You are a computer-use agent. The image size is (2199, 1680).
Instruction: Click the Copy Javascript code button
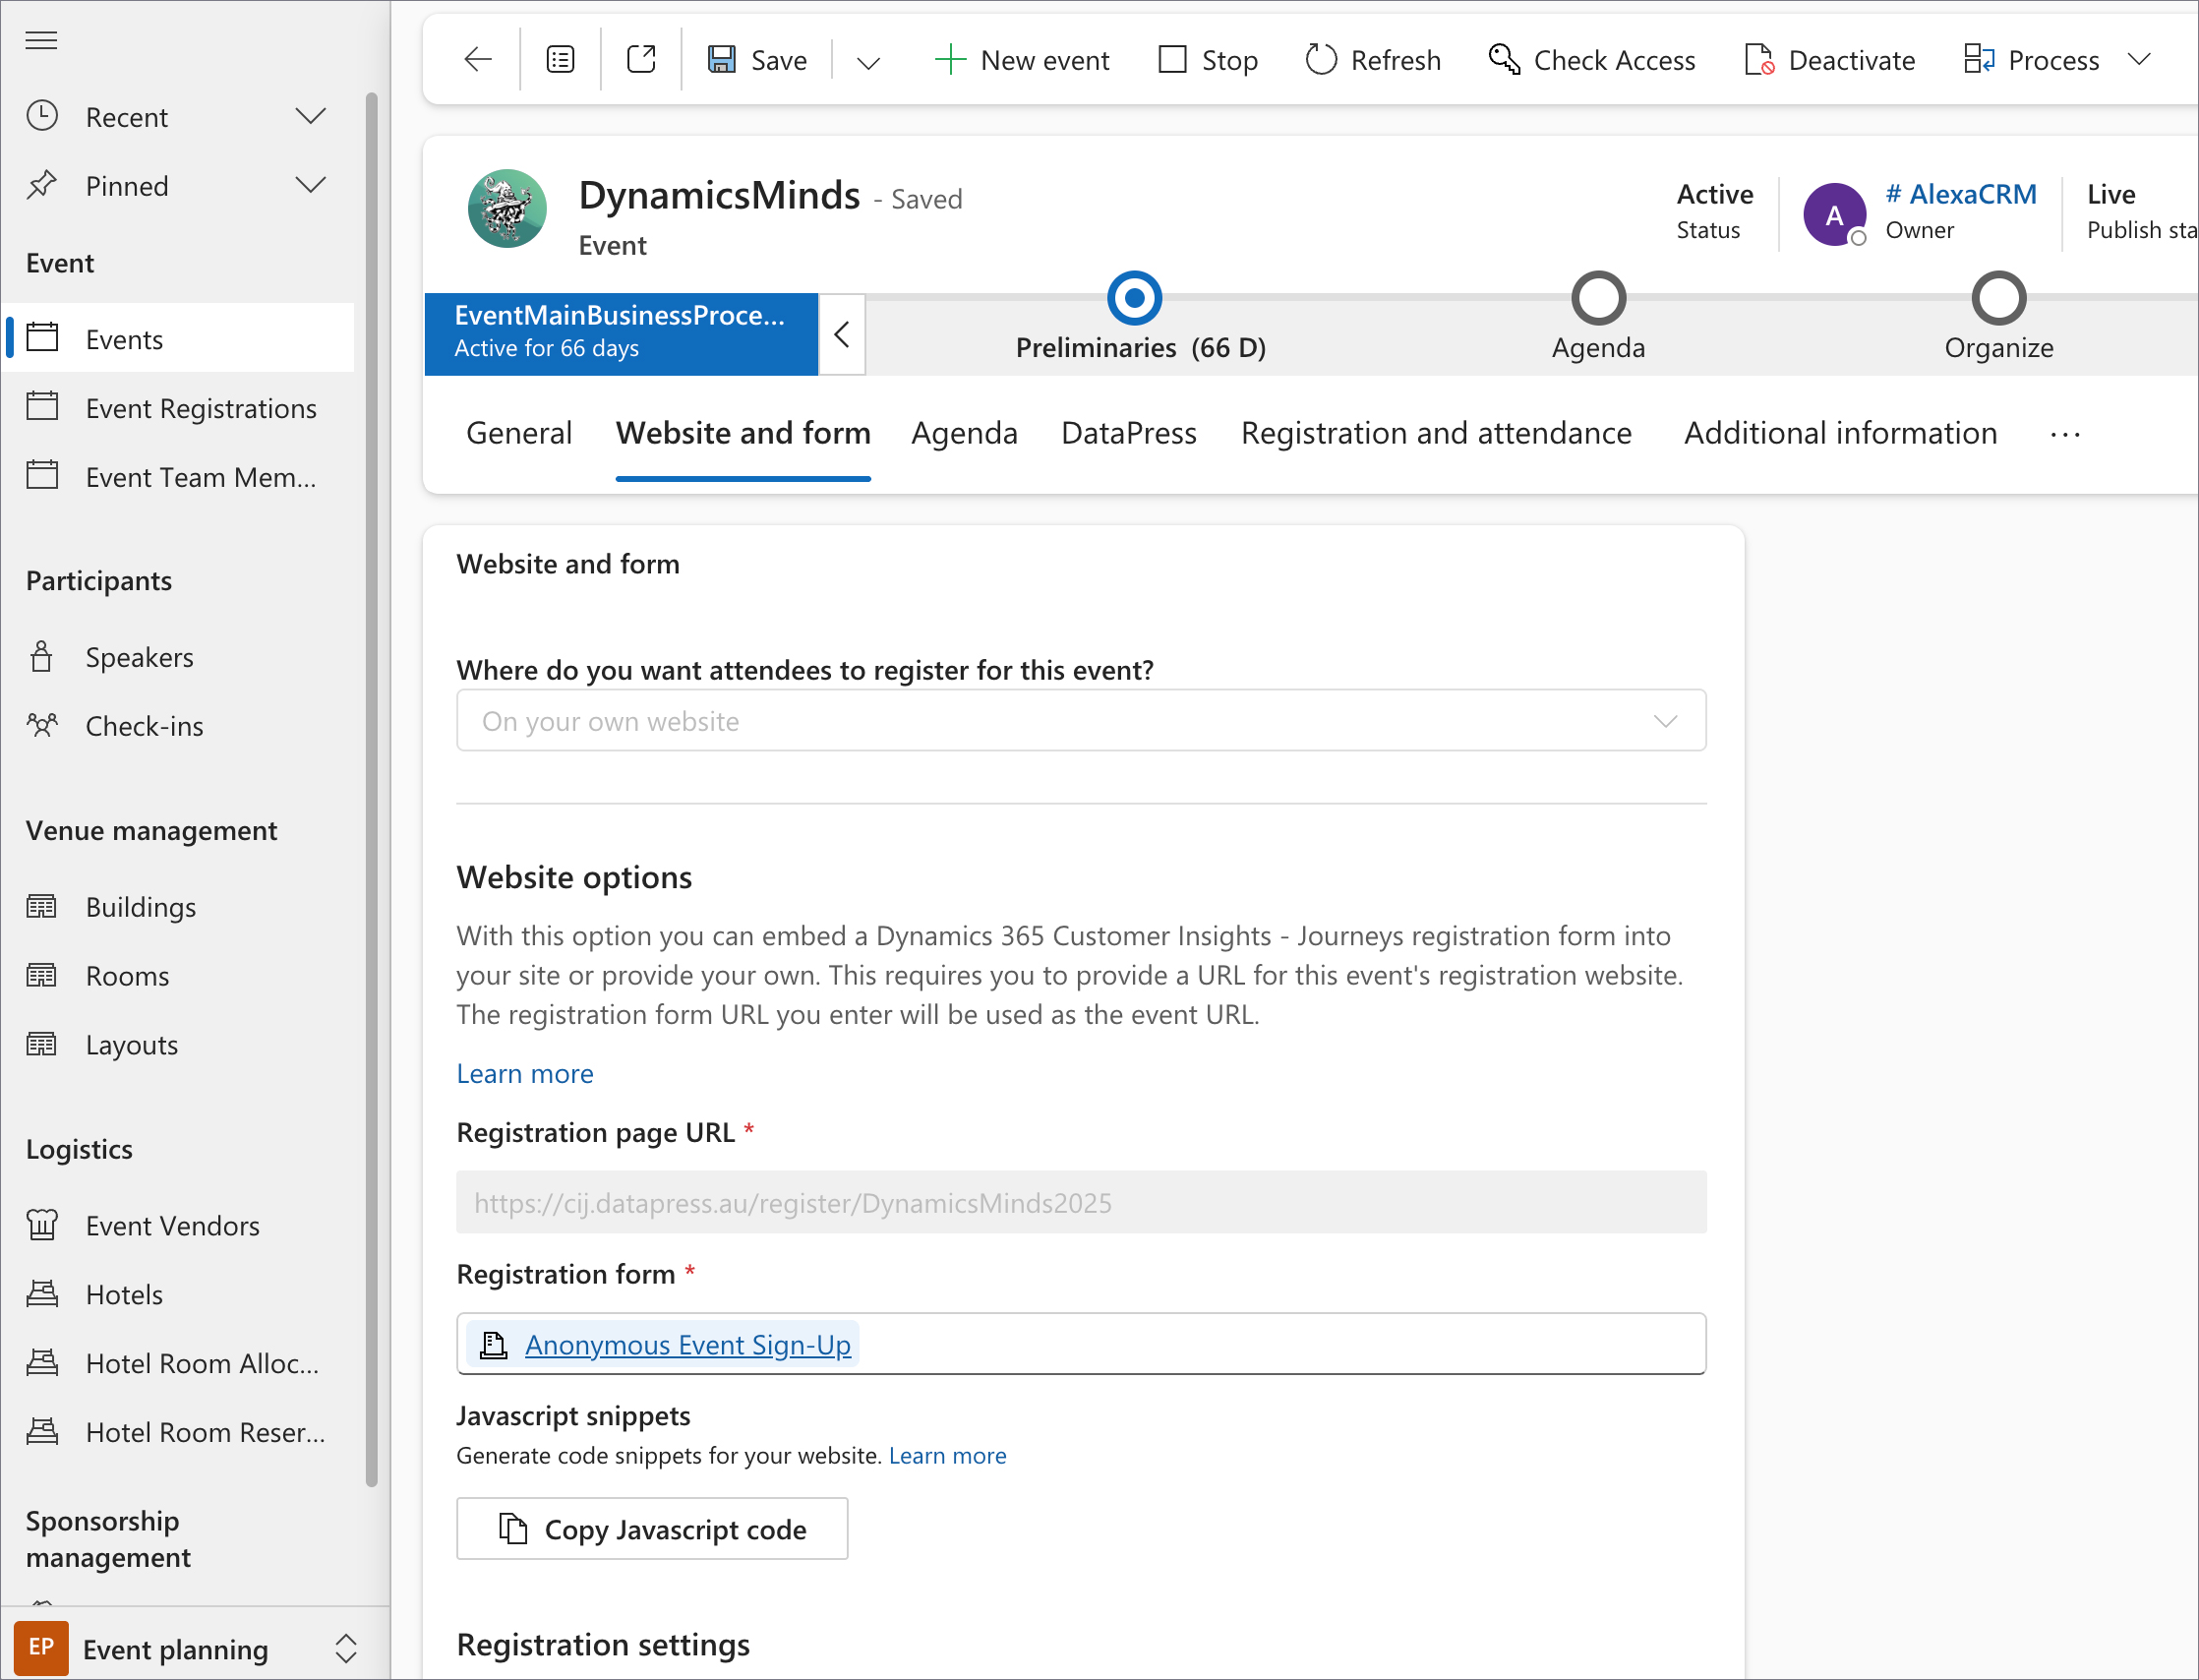pos(652,1528)
